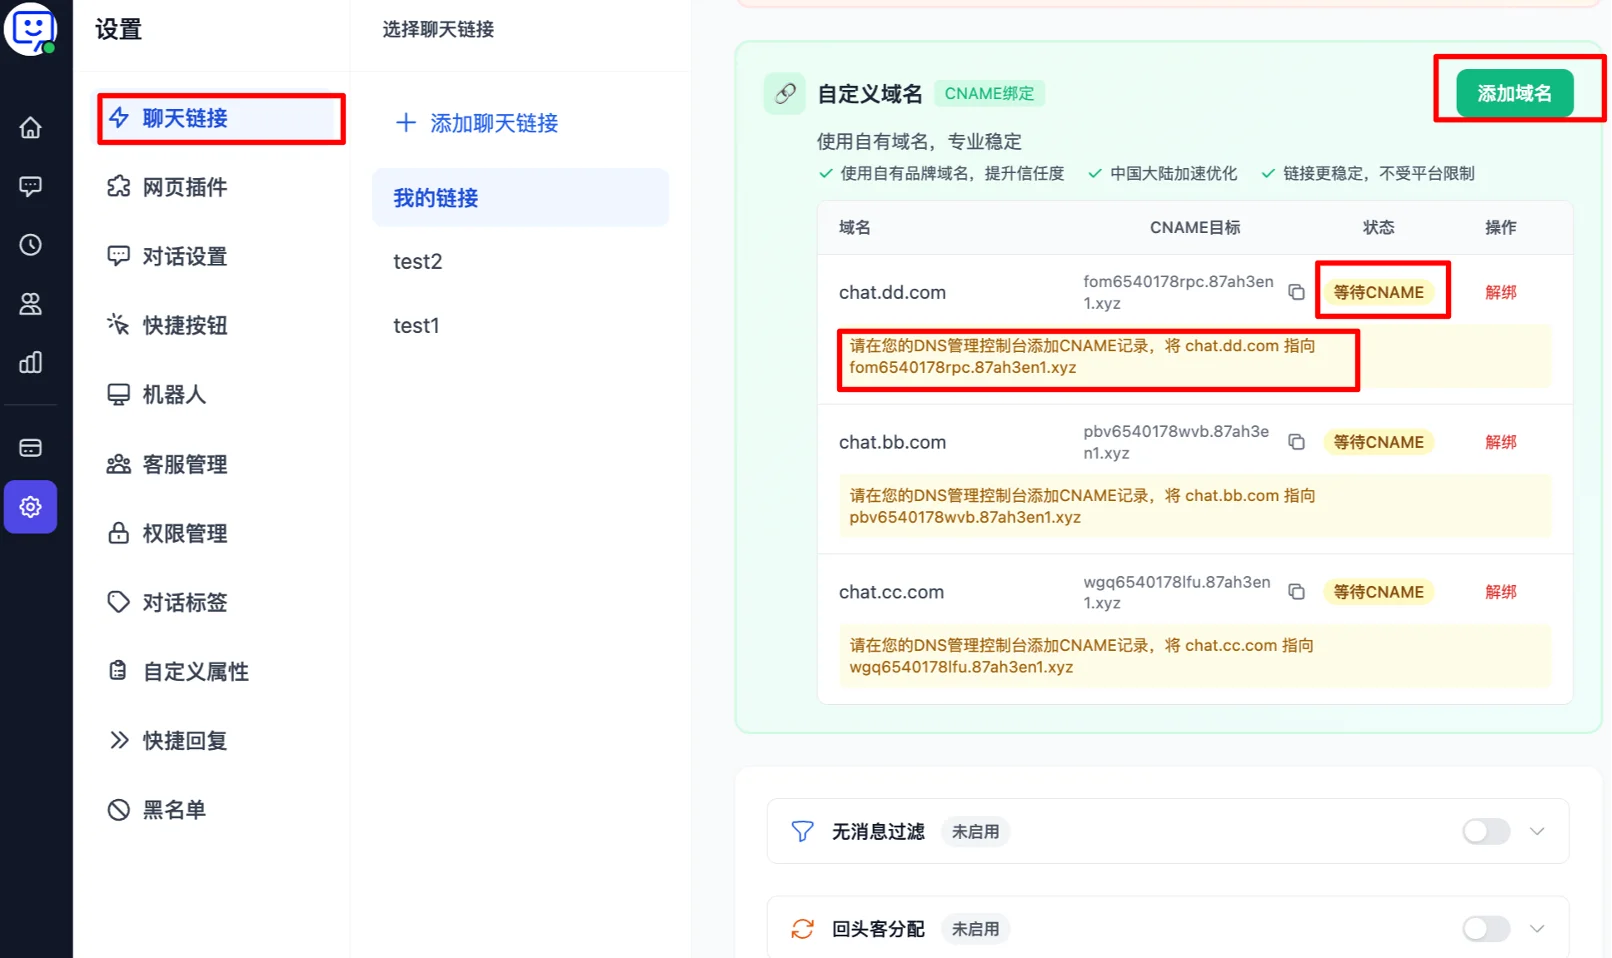
Task: Expand the 回头客分配 section chevron
Action: (x=1538, y=928)
